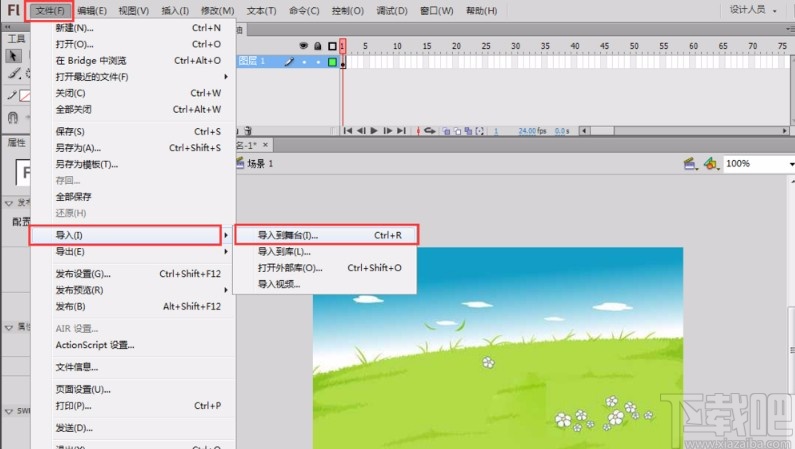Open the 修改(M) menu
The image size is (795, 449).
(218, 10)
